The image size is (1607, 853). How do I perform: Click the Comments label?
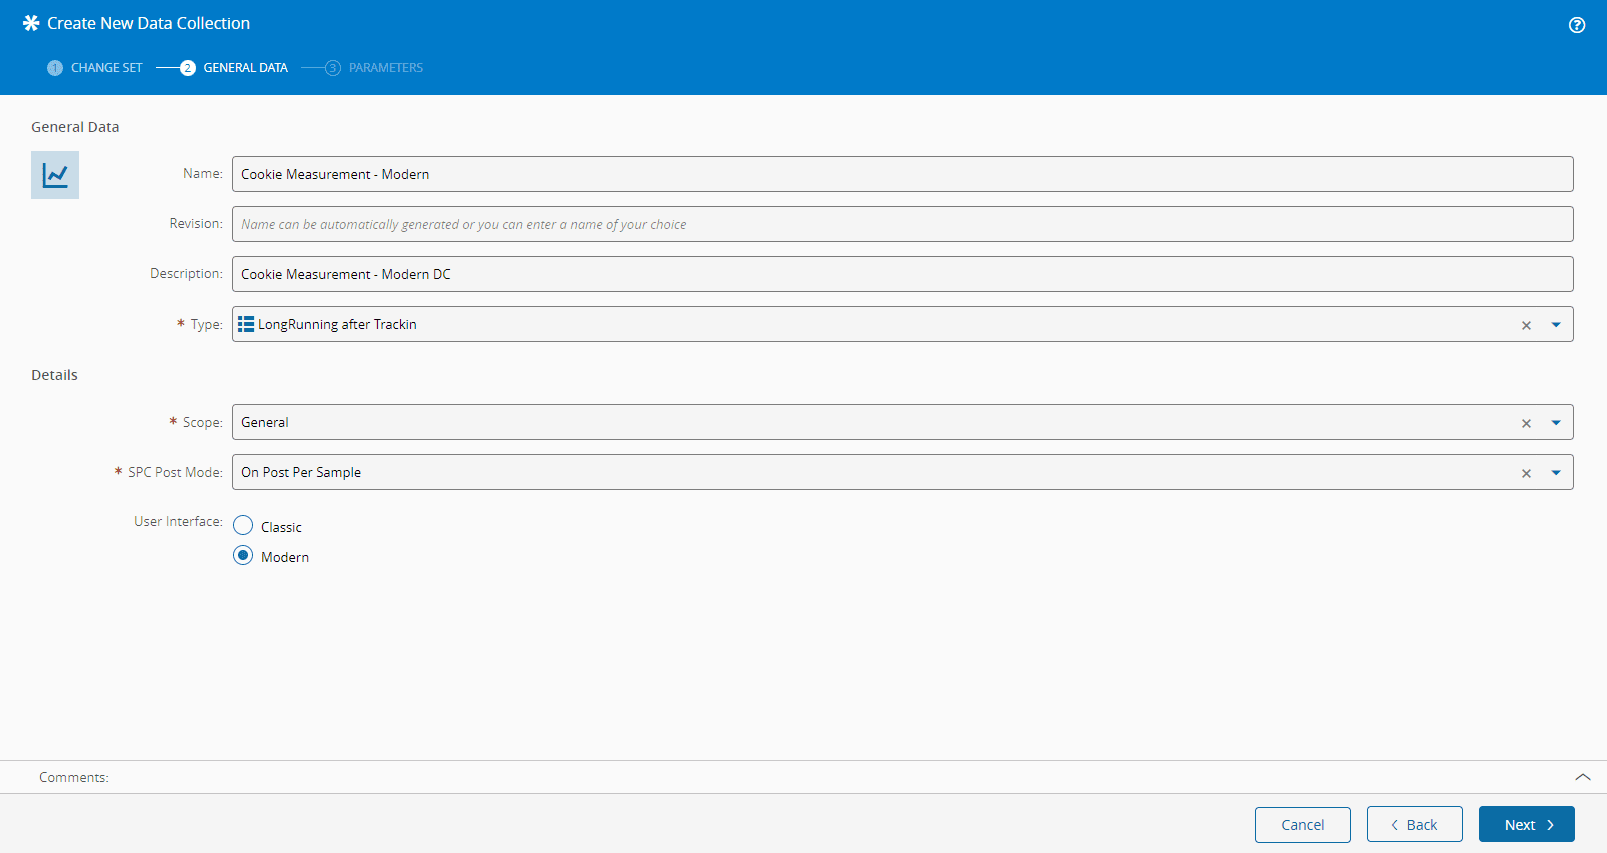[74, 777]
